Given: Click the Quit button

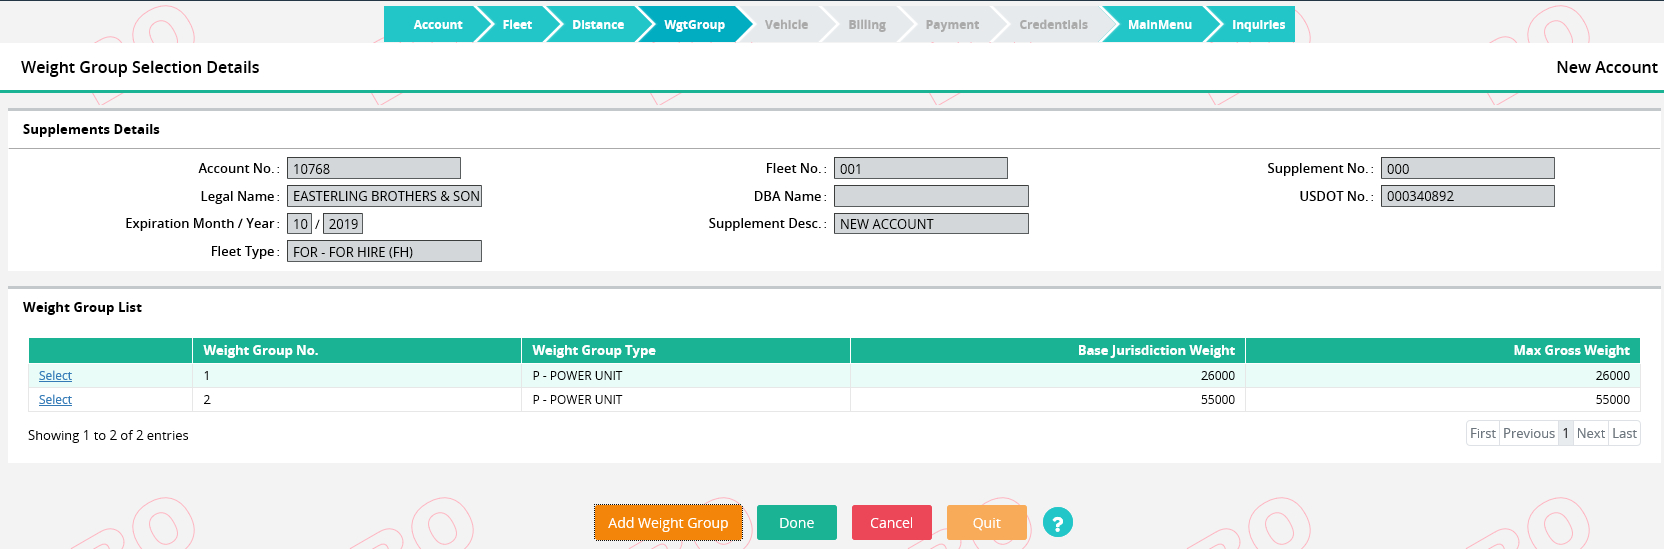Looking at the screenshot, I should [987, 523].
